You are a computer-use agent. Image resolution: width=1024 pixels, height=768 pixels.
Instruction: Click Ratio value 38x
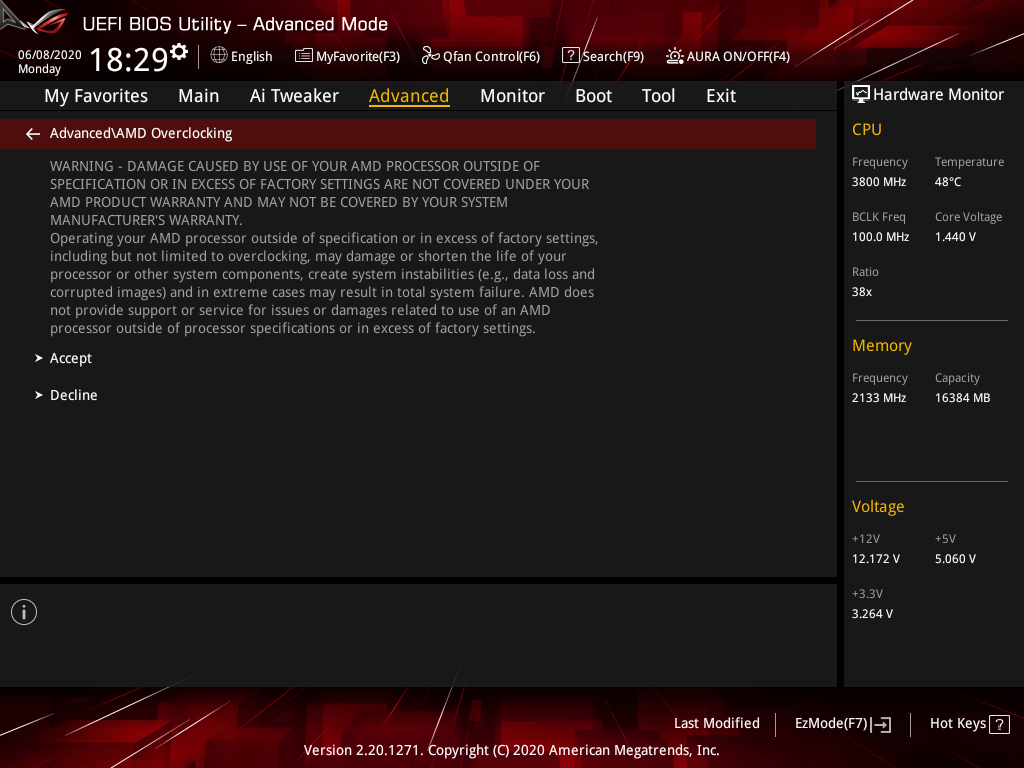coord(861,292)
